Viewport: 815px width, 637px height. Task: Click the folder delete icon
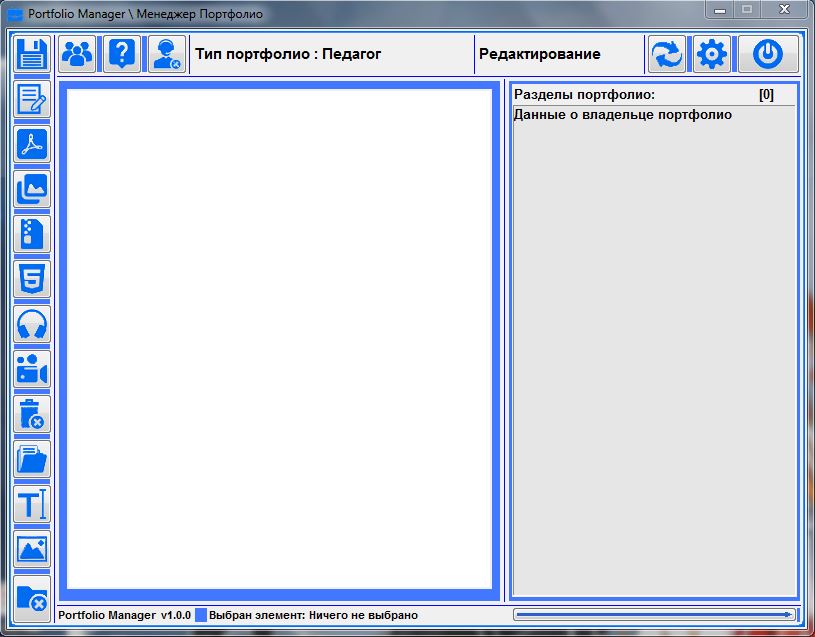click(x=32, y=599)
